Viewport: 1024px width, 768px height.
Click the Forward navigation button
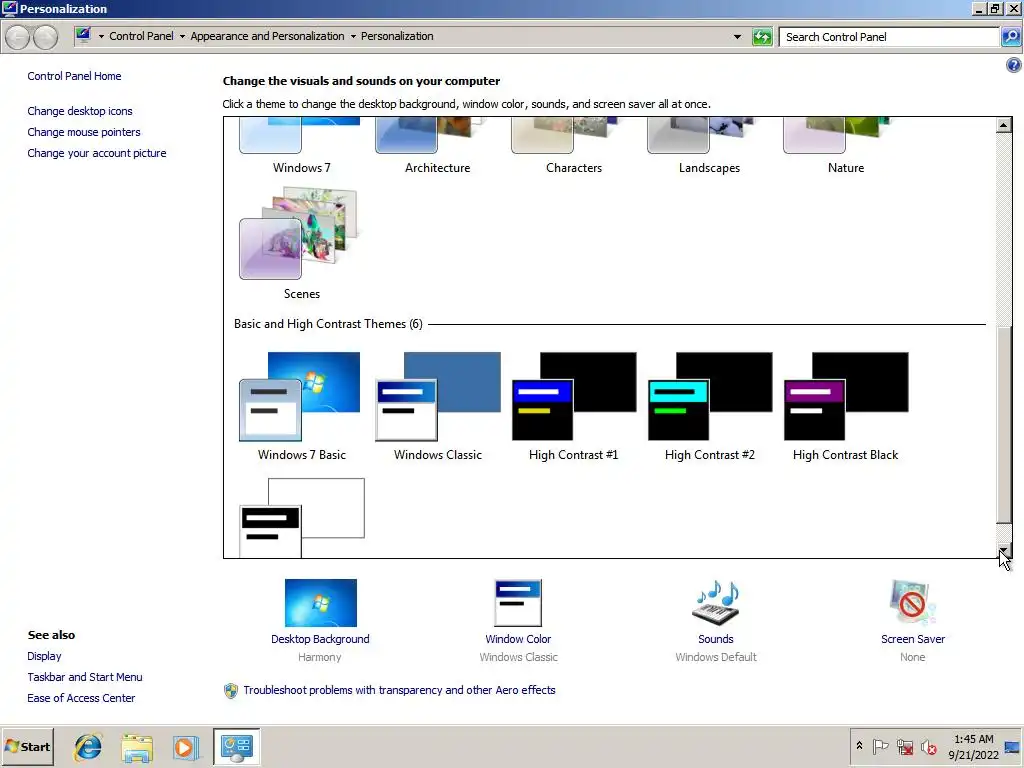click(x=45, y=37)
